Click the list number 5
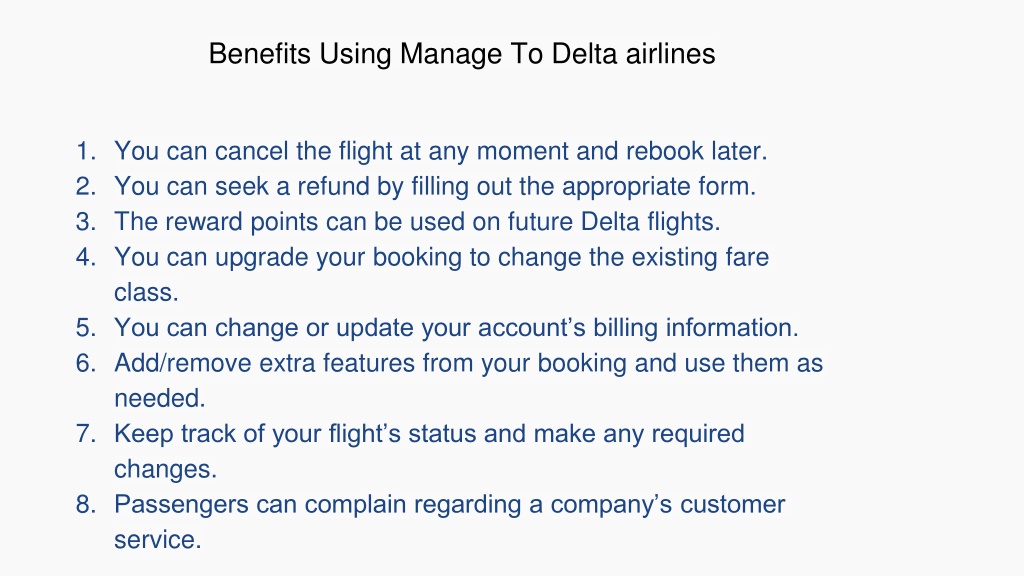The height and width of the screenshot is (576, 1024). [86, 328]
